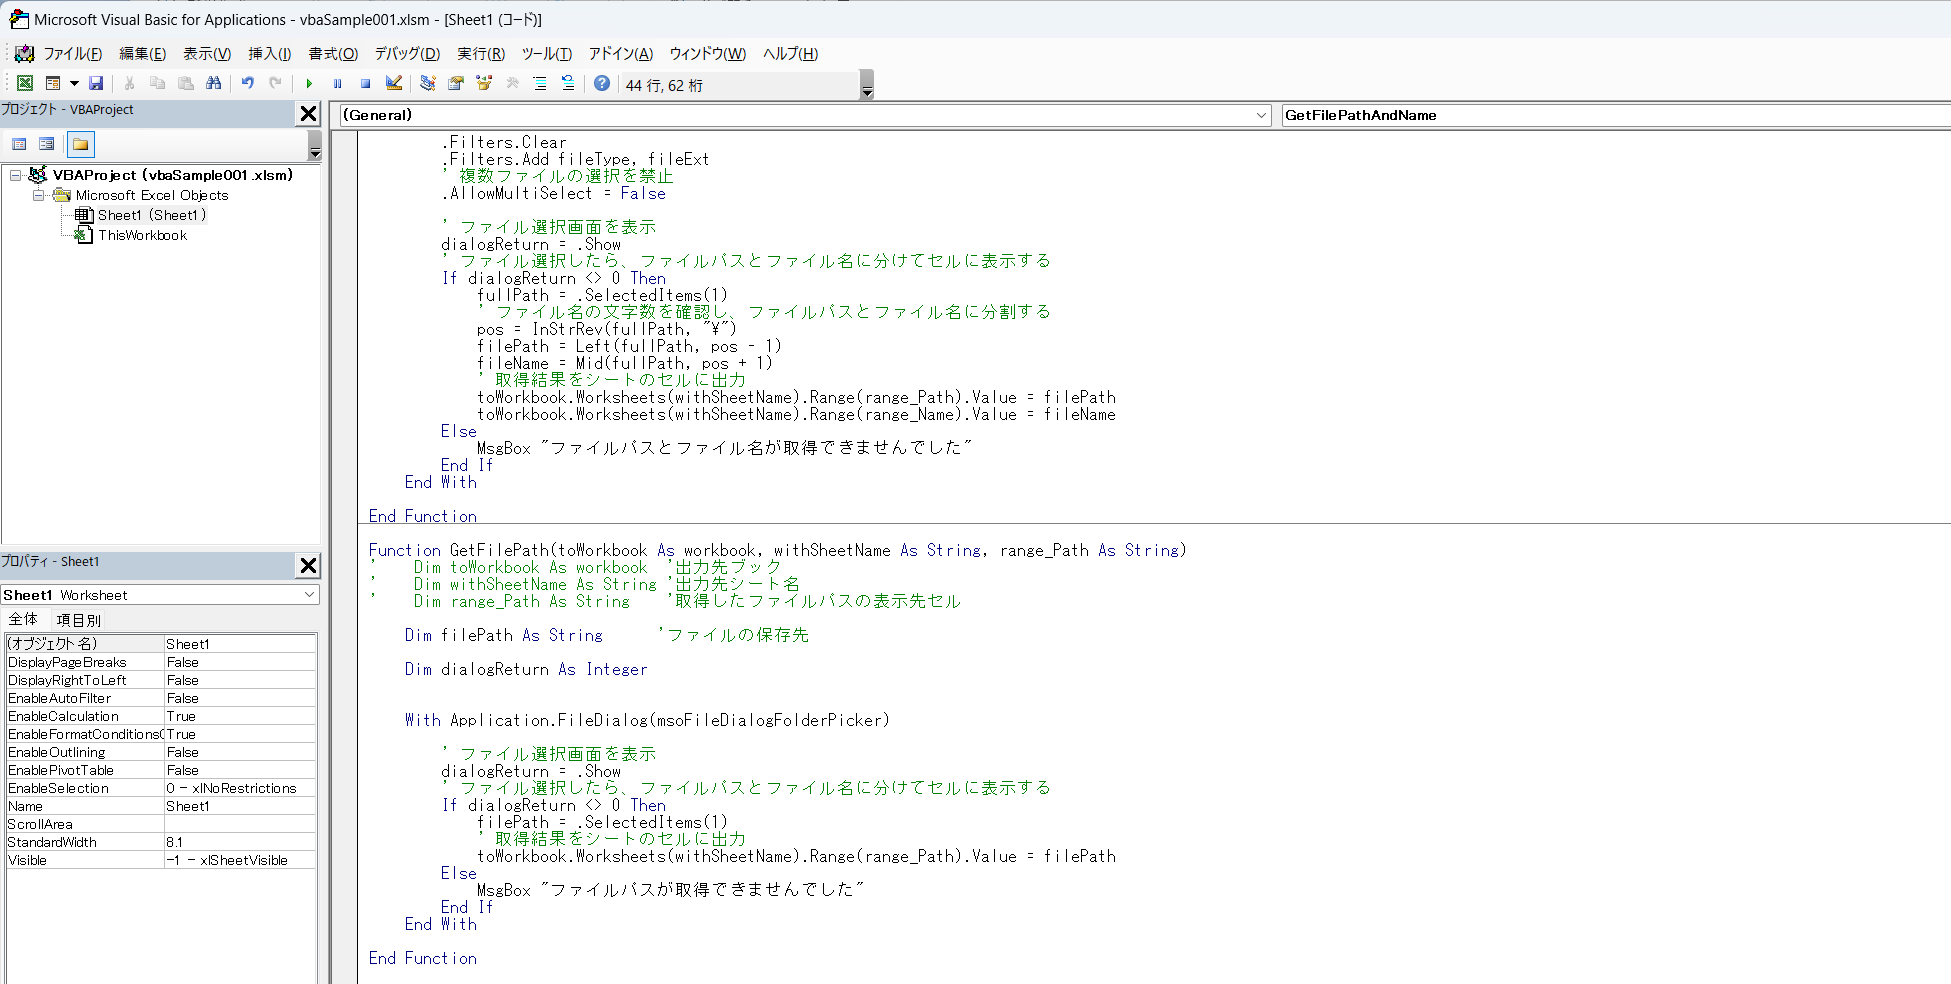Stop the macro with the Reset icon
This screenshot has height=984, width=1951.
click(364, 84)
